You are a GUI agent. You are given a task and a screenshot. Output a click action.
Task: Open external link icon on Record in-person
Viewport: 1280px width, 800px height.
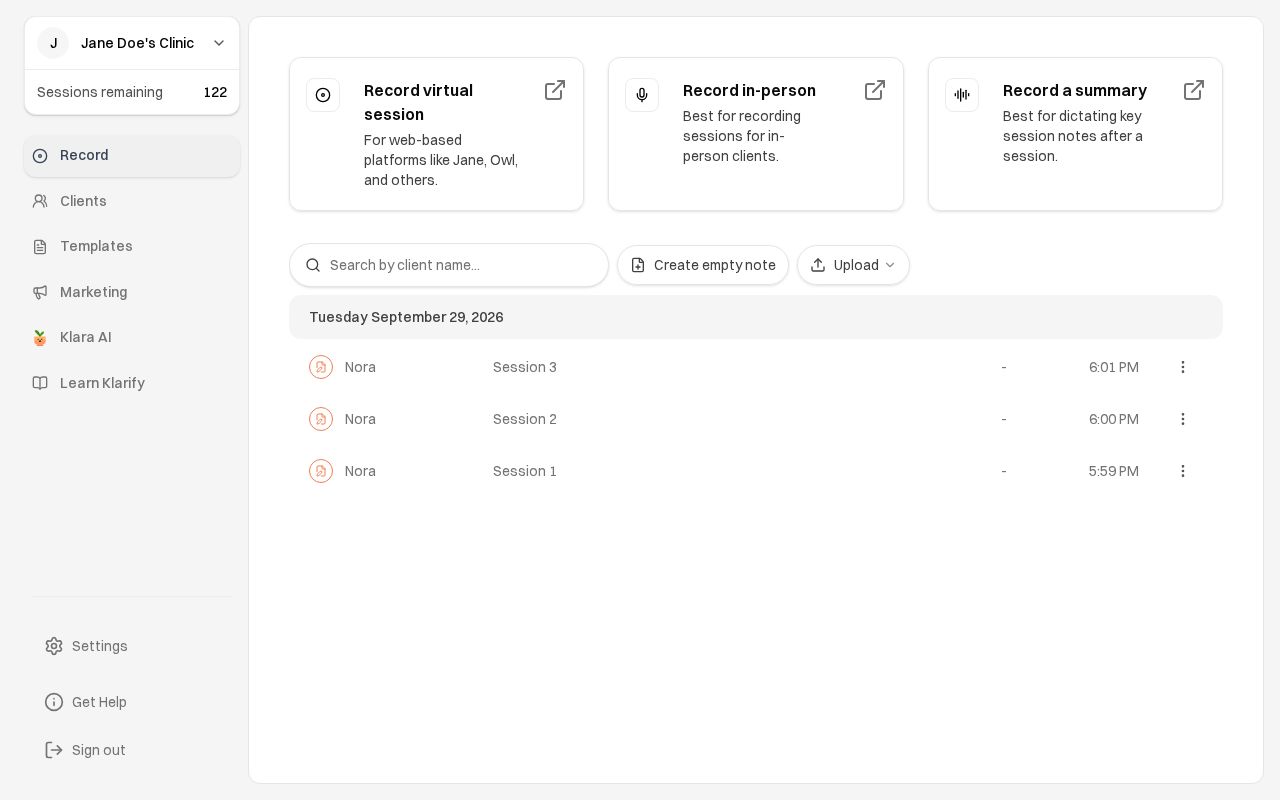pyautogui.click(x=875, y=90)
